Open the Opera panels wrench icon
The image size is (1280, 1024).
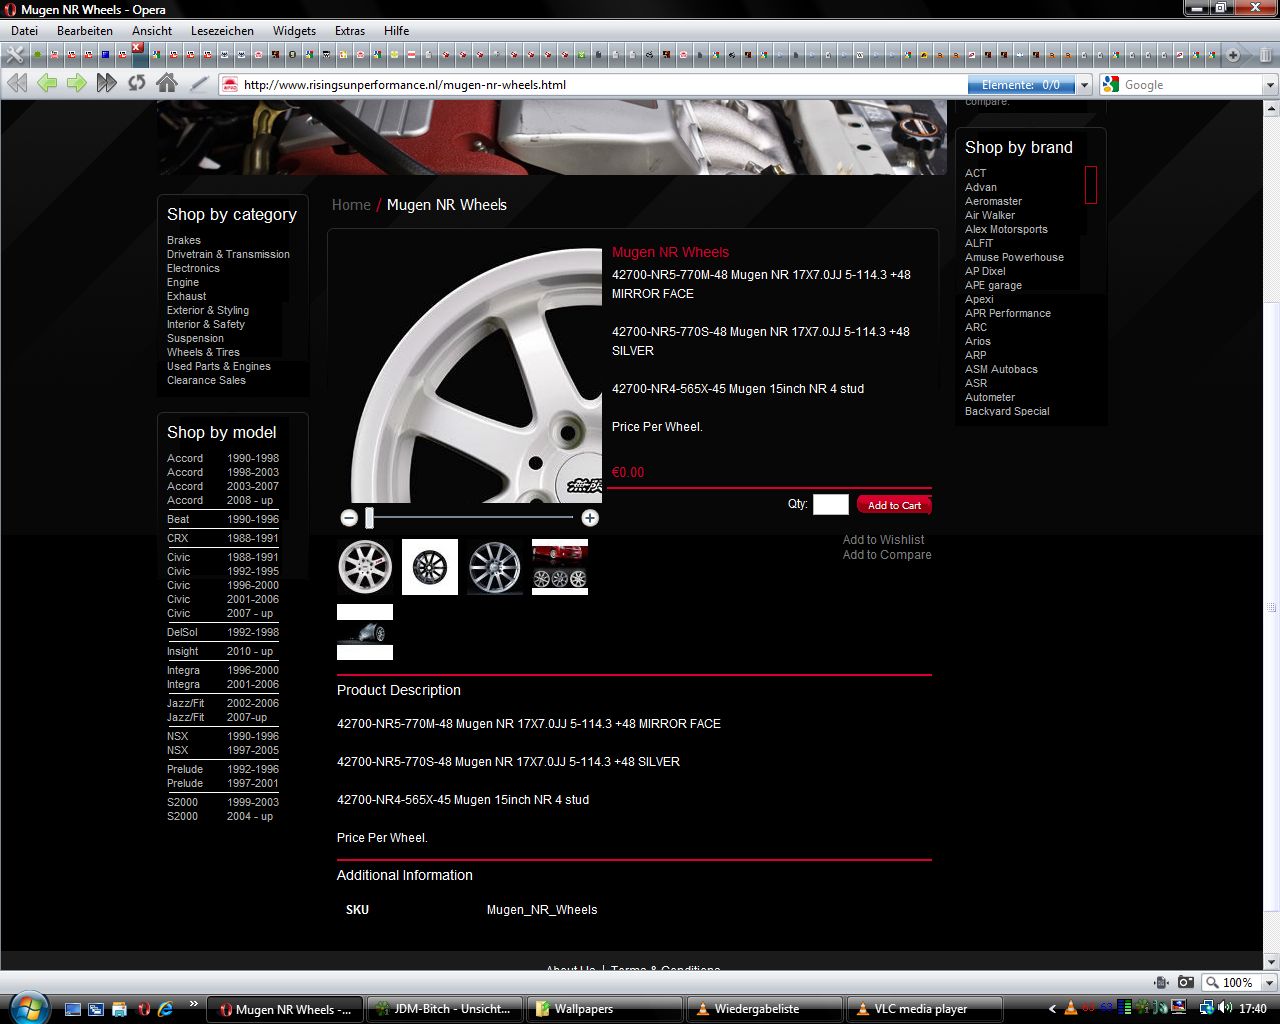pyautogui.click(x=15, y=55)
